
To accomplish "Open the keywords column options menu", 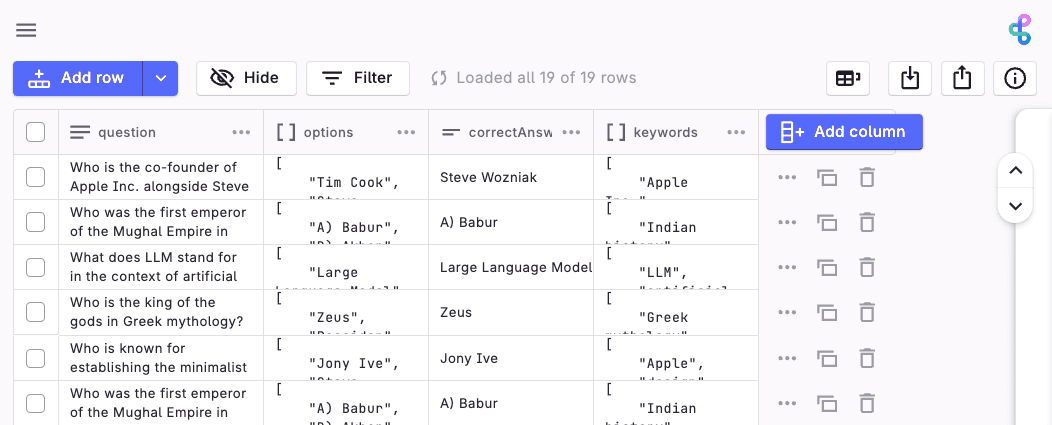I will point(737,132).
